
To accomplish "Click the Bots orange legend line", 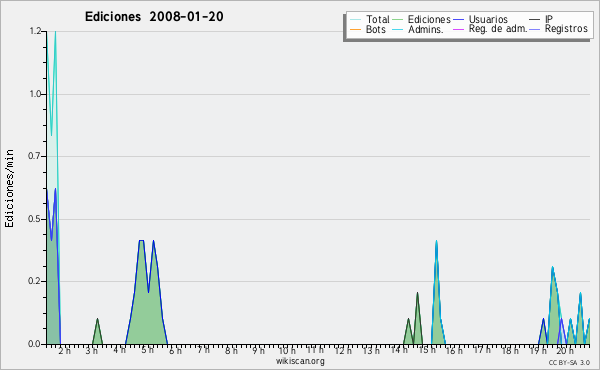I will (x=355, y=29).
